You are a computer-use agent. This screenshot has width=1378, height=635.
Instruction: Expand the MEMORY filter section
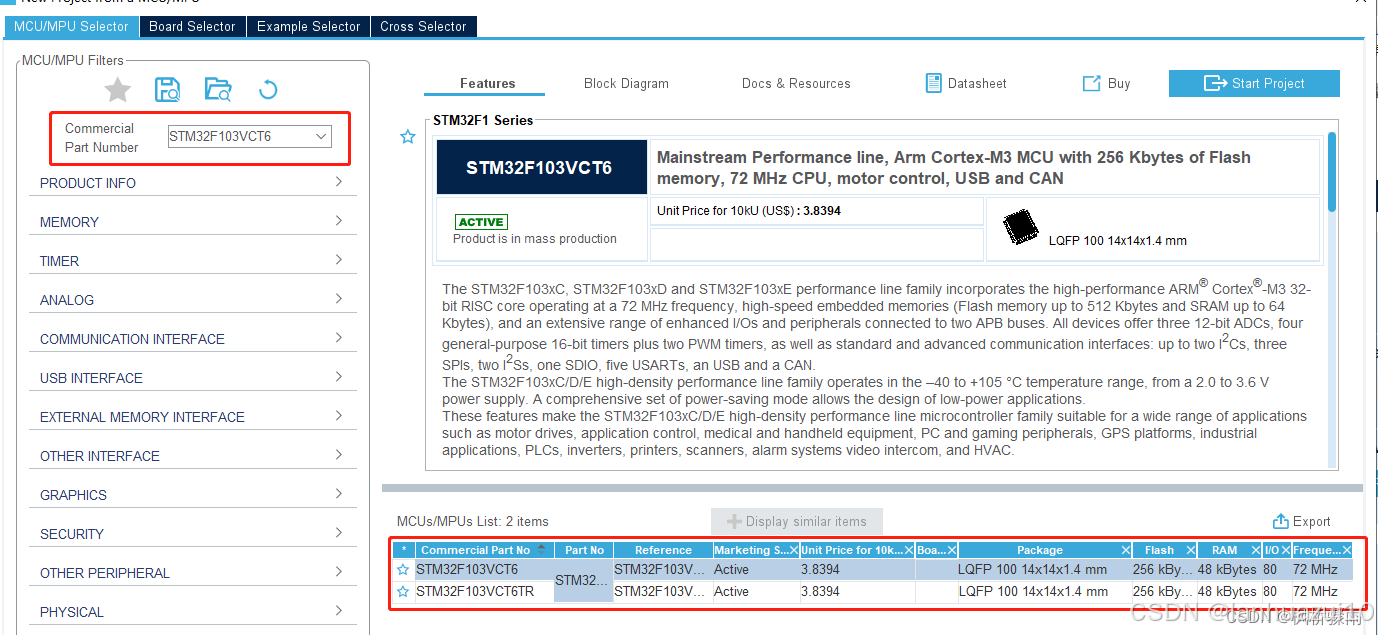click(339, 221)
